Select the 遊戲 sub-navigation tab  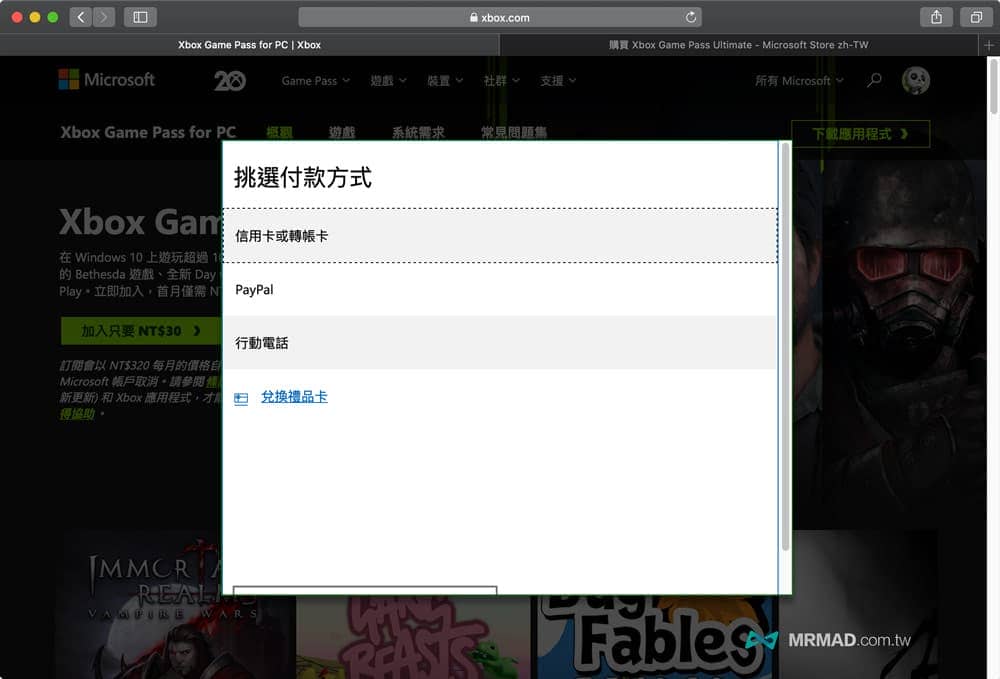coord(342,133)
